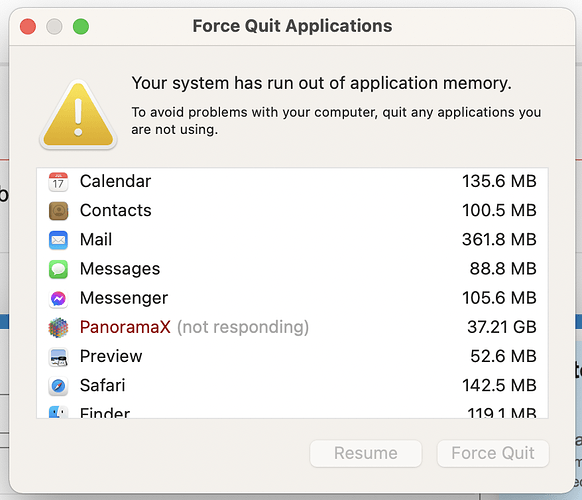Screen dimensions: 582x500
Task: Click the 52.6 MB memory value
Action: pyautogui.click(x=503, y=356)
